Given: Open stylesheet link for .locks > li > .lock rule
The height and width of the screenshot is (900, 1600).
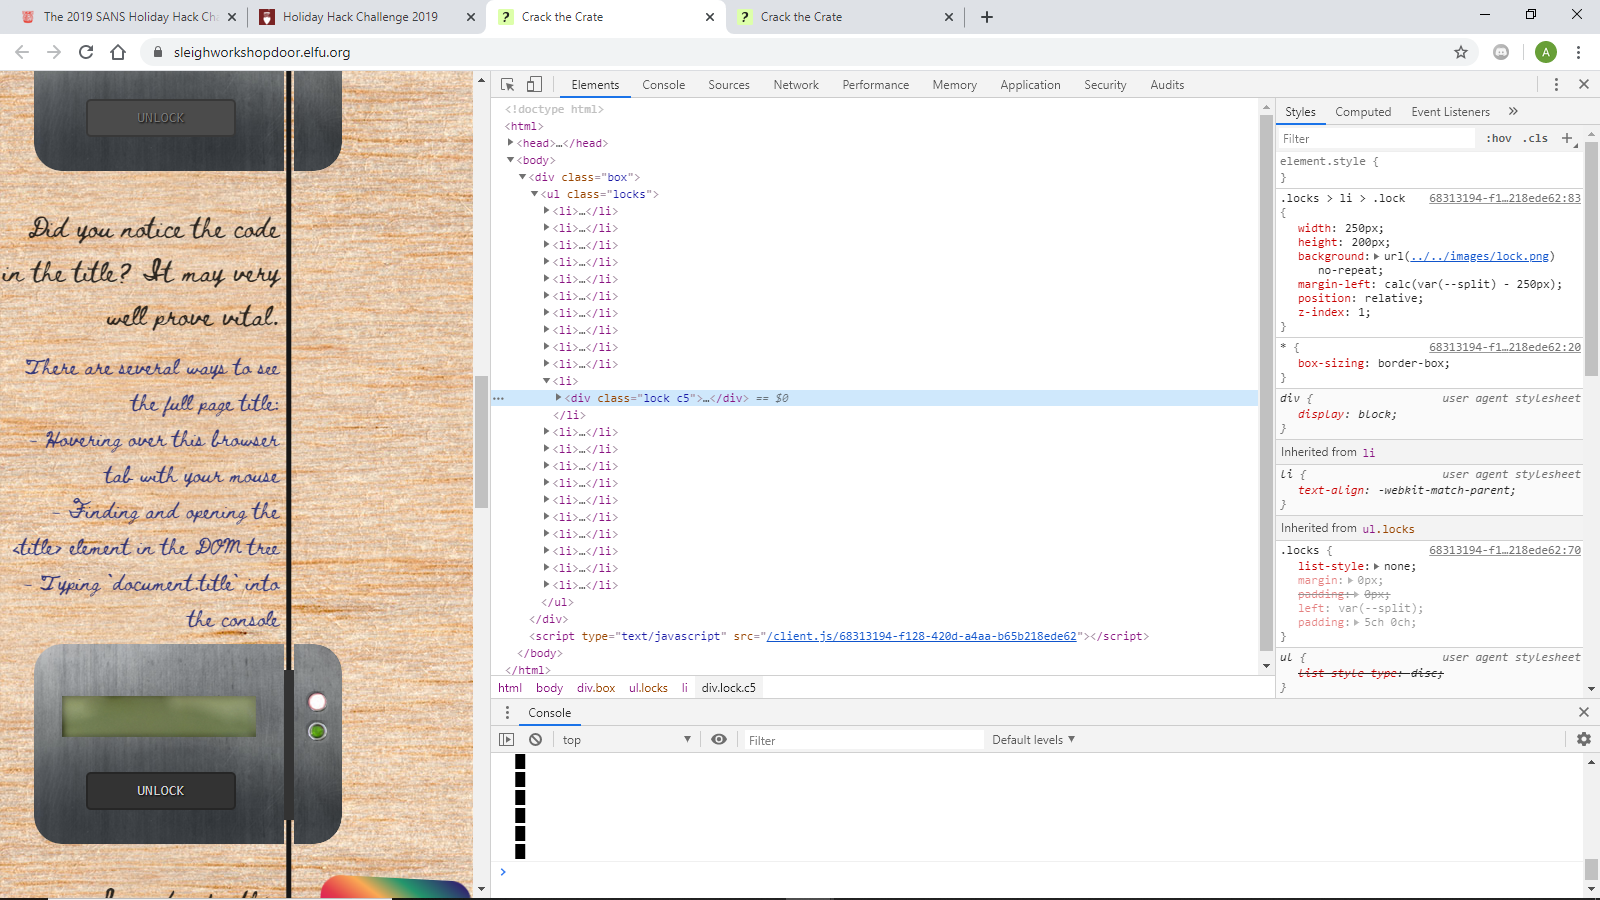Looking at the screenshot, I should [x=1505, y=198].
